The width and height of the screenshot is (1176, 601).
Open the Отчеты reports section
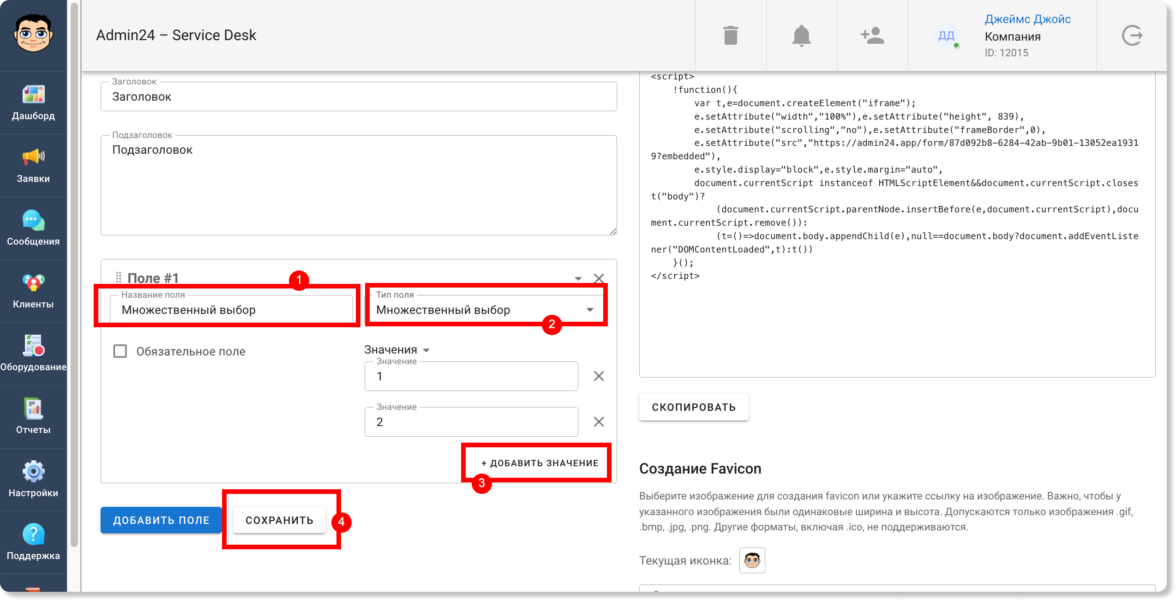tap(33, 418)
